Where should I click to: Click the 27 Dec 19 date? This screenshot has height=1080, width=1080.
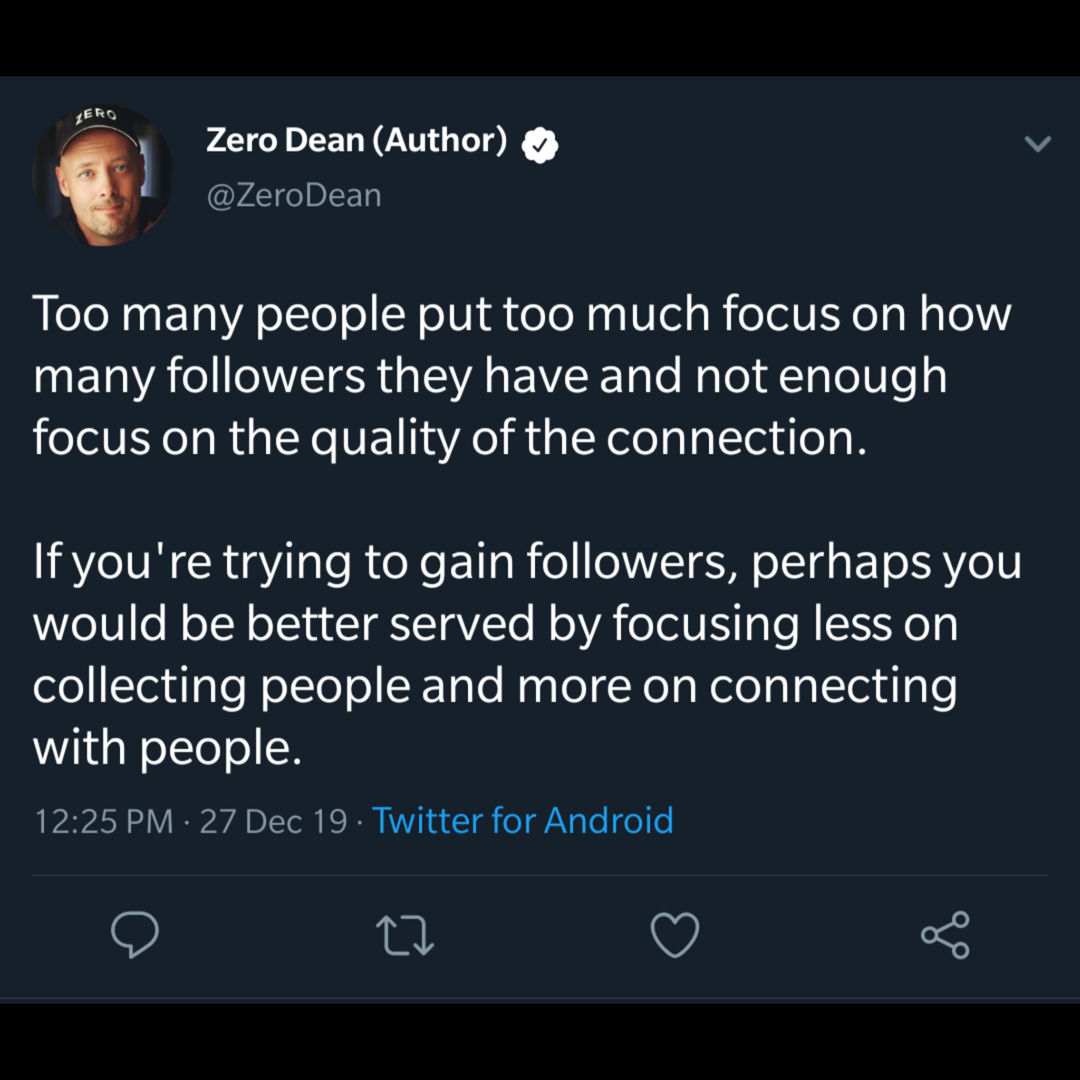[273, 821]
